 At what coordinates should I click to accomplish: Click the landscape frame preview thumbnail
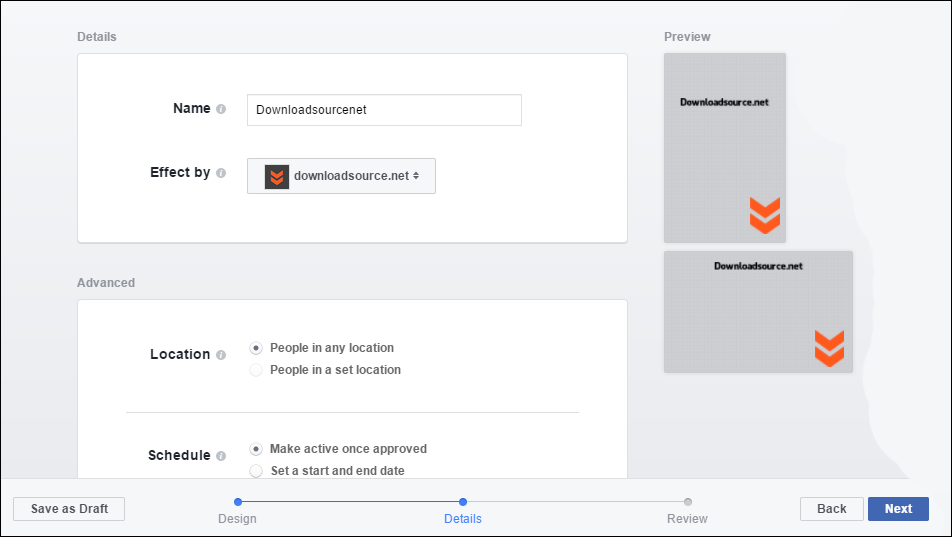(x=758, y=312)
